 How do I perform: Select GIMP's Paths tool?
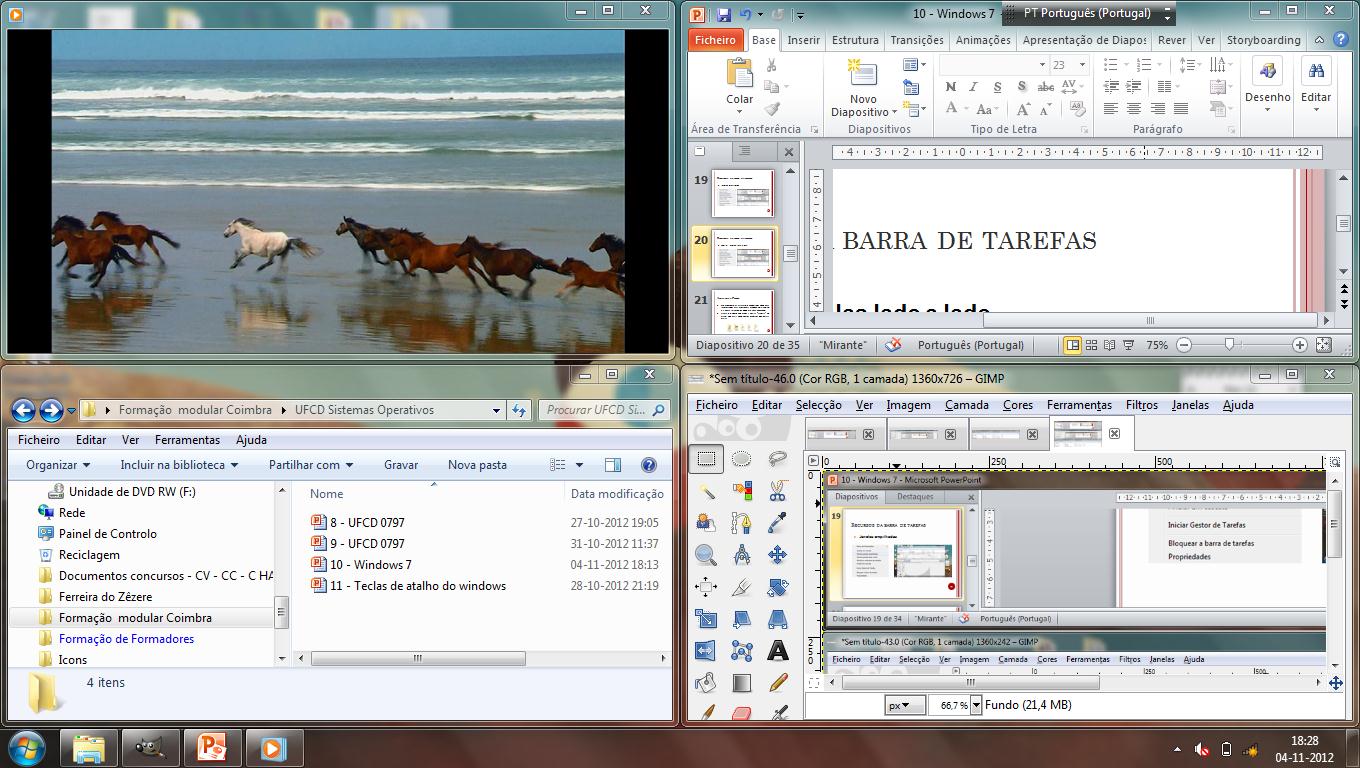[x=741, y=523]
